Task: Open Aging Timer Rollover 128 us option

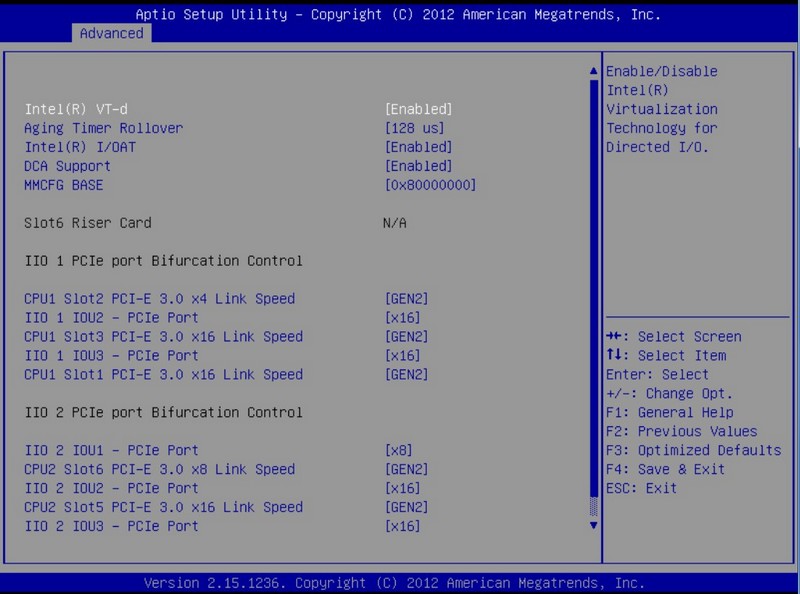Action: [415, 128]
